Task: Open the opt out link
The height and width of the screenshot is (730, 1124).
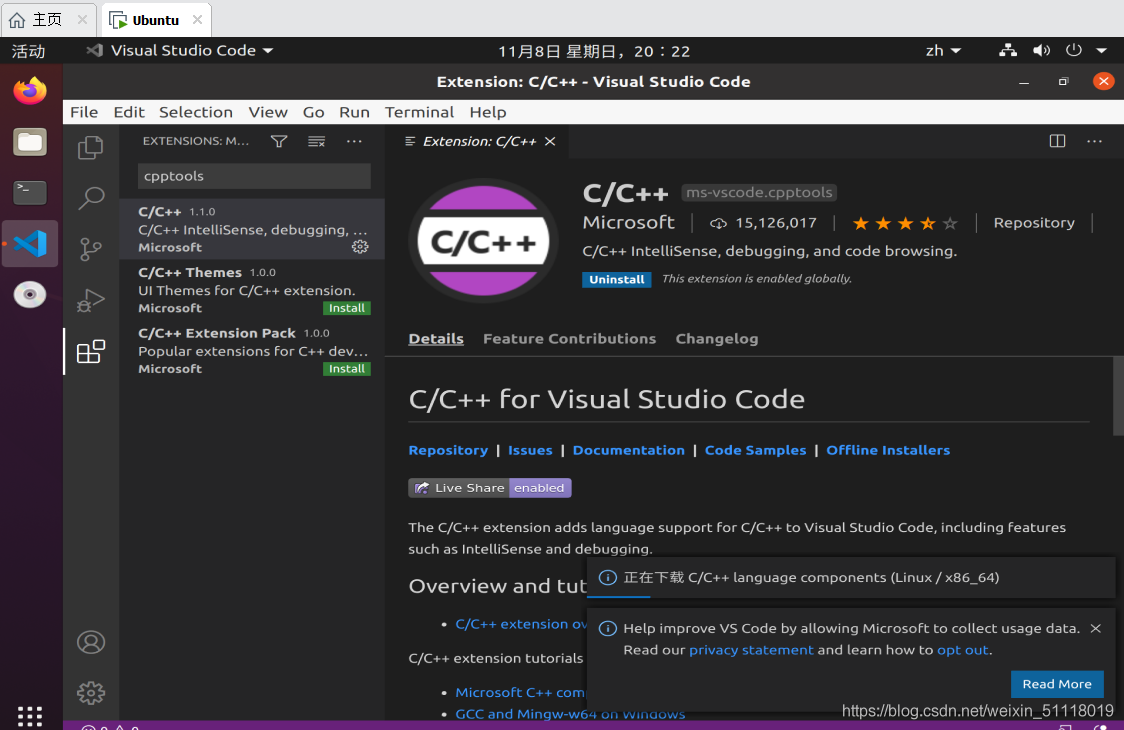Action: pyautogui.click(x=963, y=650)
